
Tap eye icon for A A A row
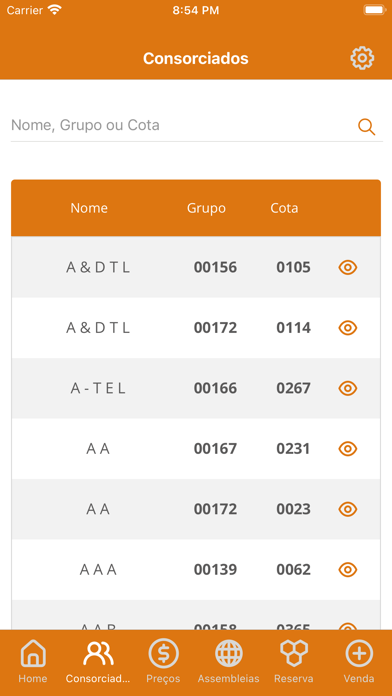coord(348,569)
